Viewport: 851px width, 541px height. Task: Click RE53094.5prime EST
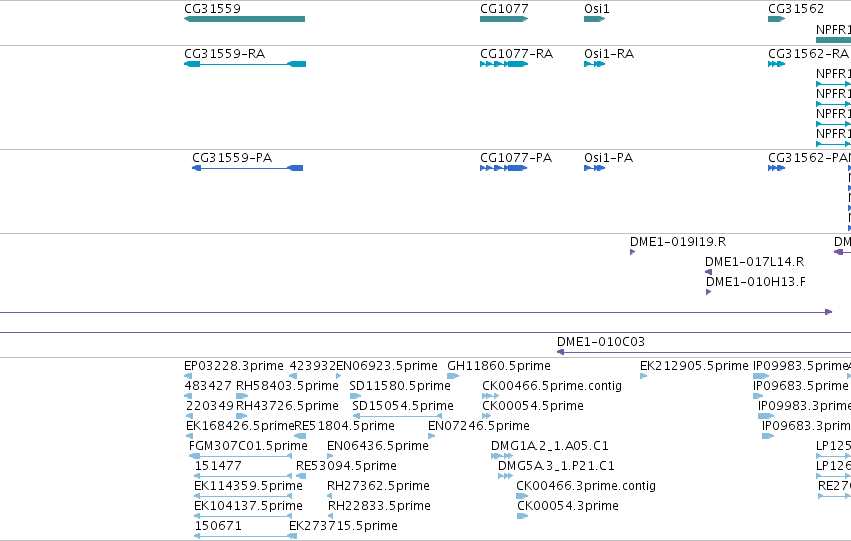point(301,476)
